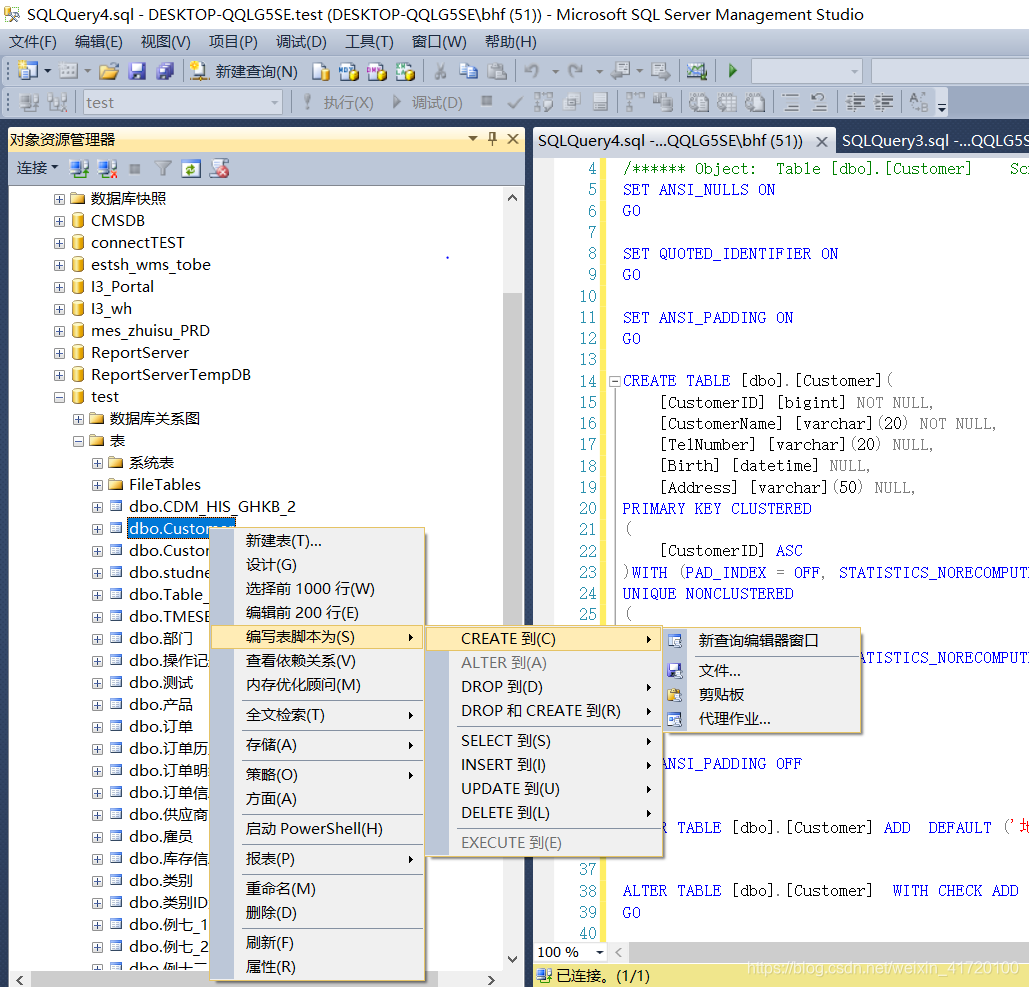Open file with the folder icon in toolbar

(x=109, y=71)
